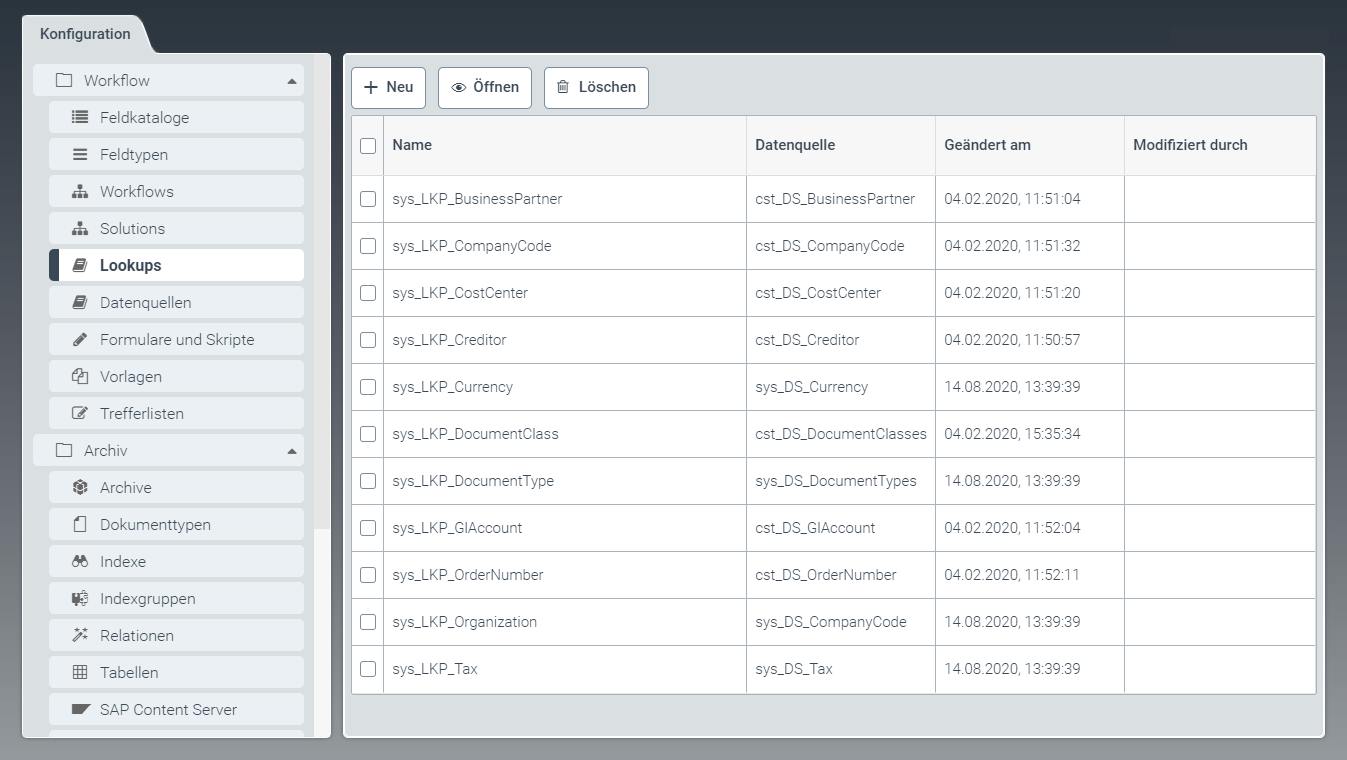Check the select-all checkbox in table header
This screenshot has width=1347, height=760.
tap(368, 145)
